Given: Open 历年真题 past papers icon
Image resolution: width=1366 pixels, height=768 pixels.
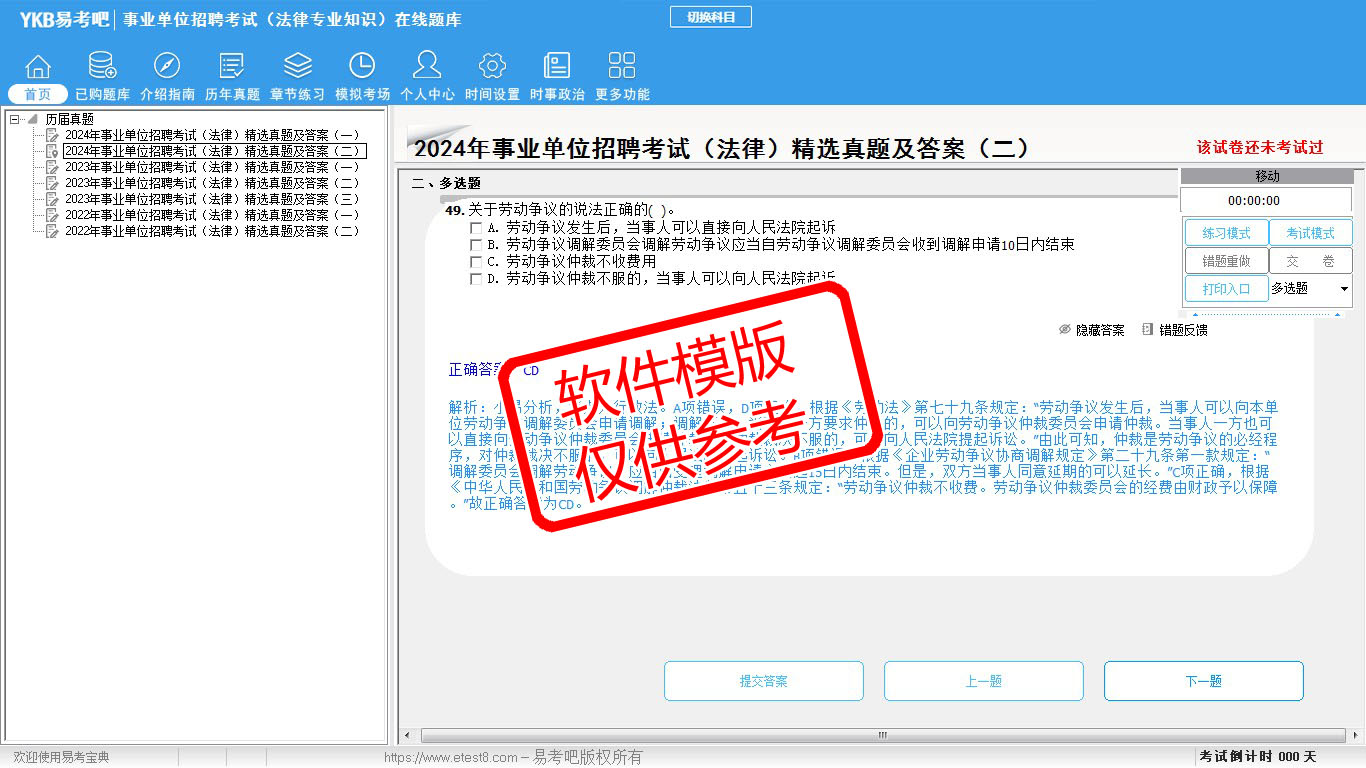Looking at the screenshot, I should [232, 67].
